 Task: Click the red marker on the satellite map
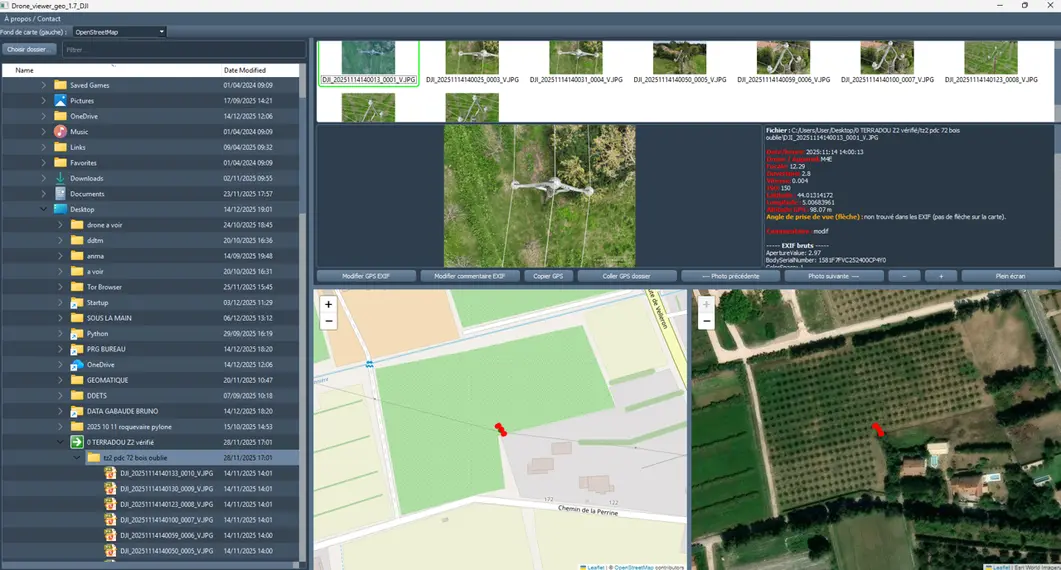[877, 429]
